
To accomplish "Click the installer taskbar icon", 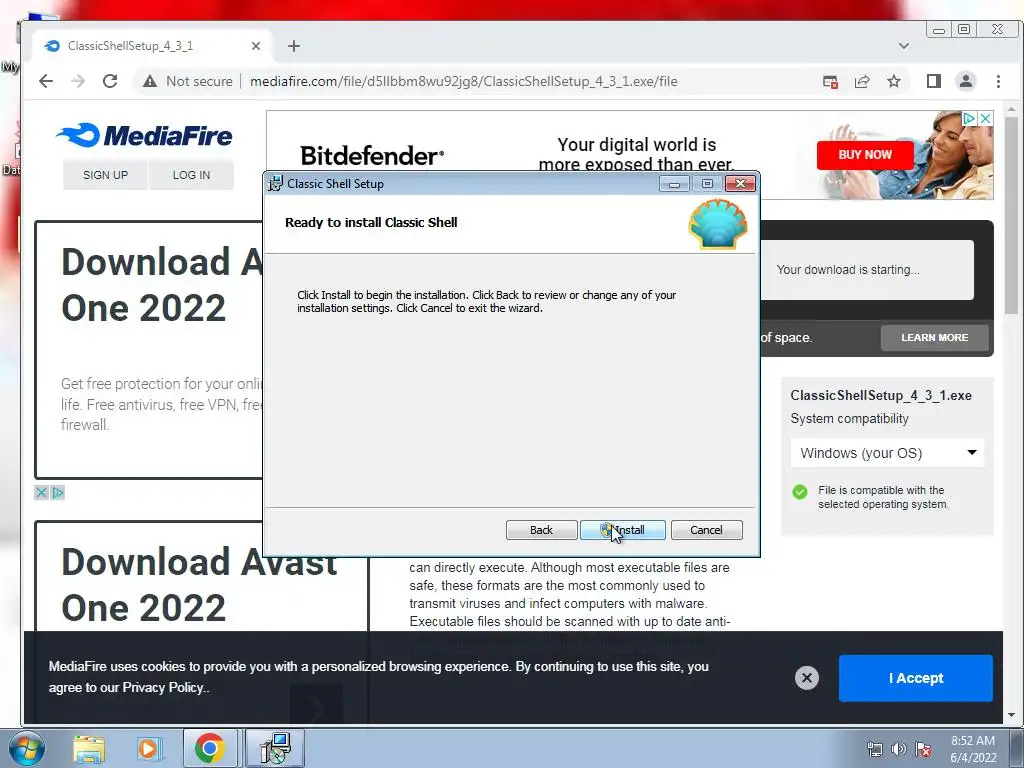I will [275, 748].
